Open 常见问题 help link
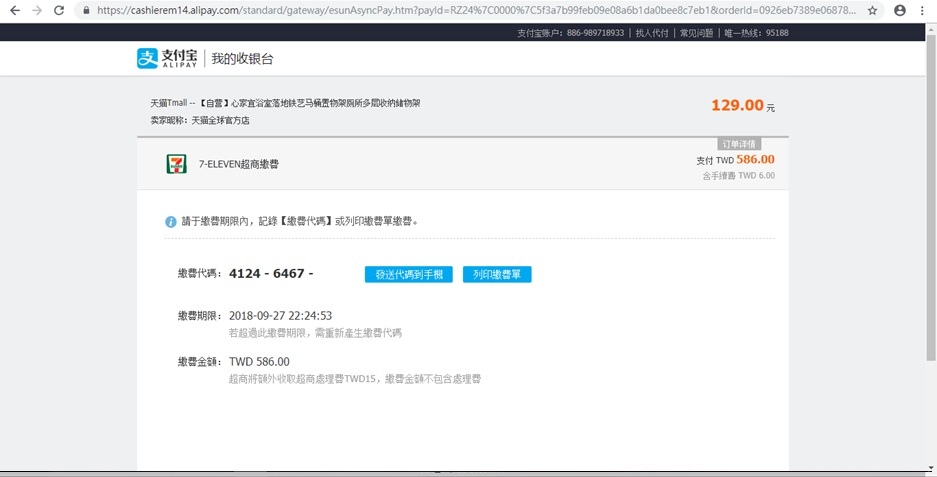The width and height of the screenshot is (937, 477). pos(696,33)
